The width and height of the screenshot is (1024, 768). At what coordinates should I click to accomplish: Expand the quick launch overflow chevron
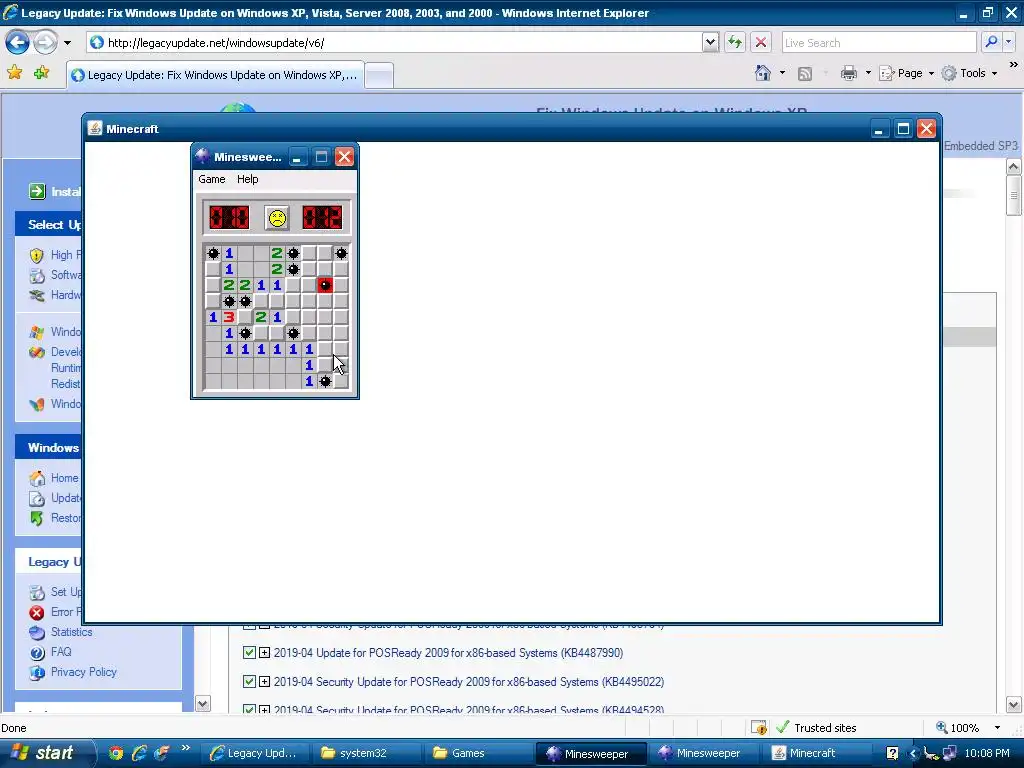coord(185,748)
